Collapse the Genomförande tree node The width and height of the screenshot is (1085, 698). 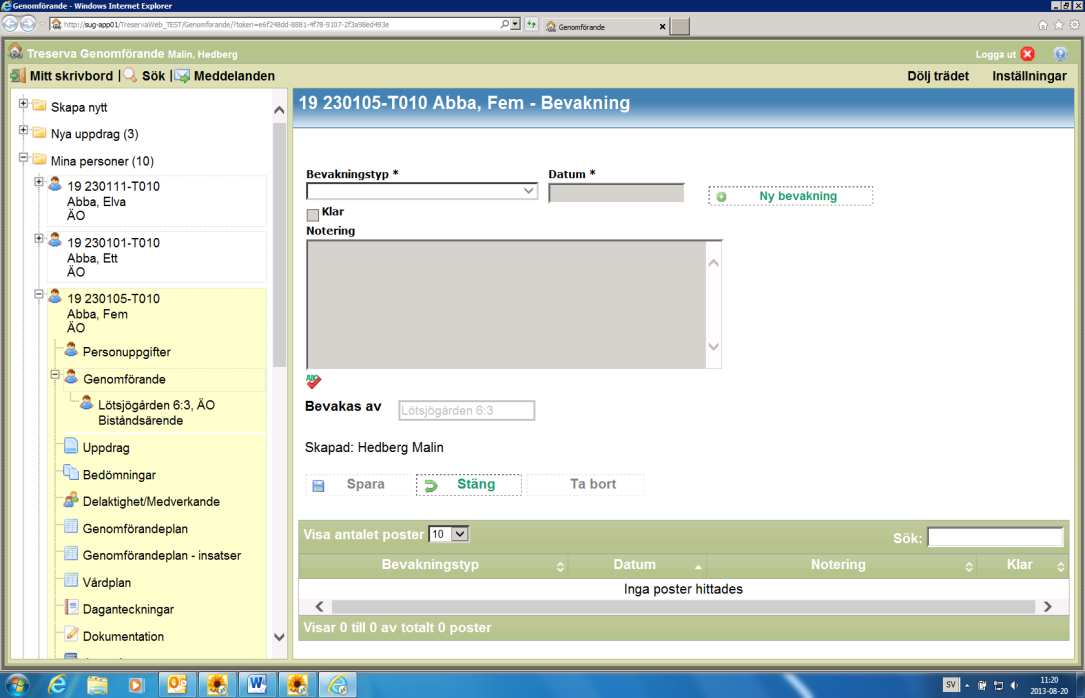[55, 375]
